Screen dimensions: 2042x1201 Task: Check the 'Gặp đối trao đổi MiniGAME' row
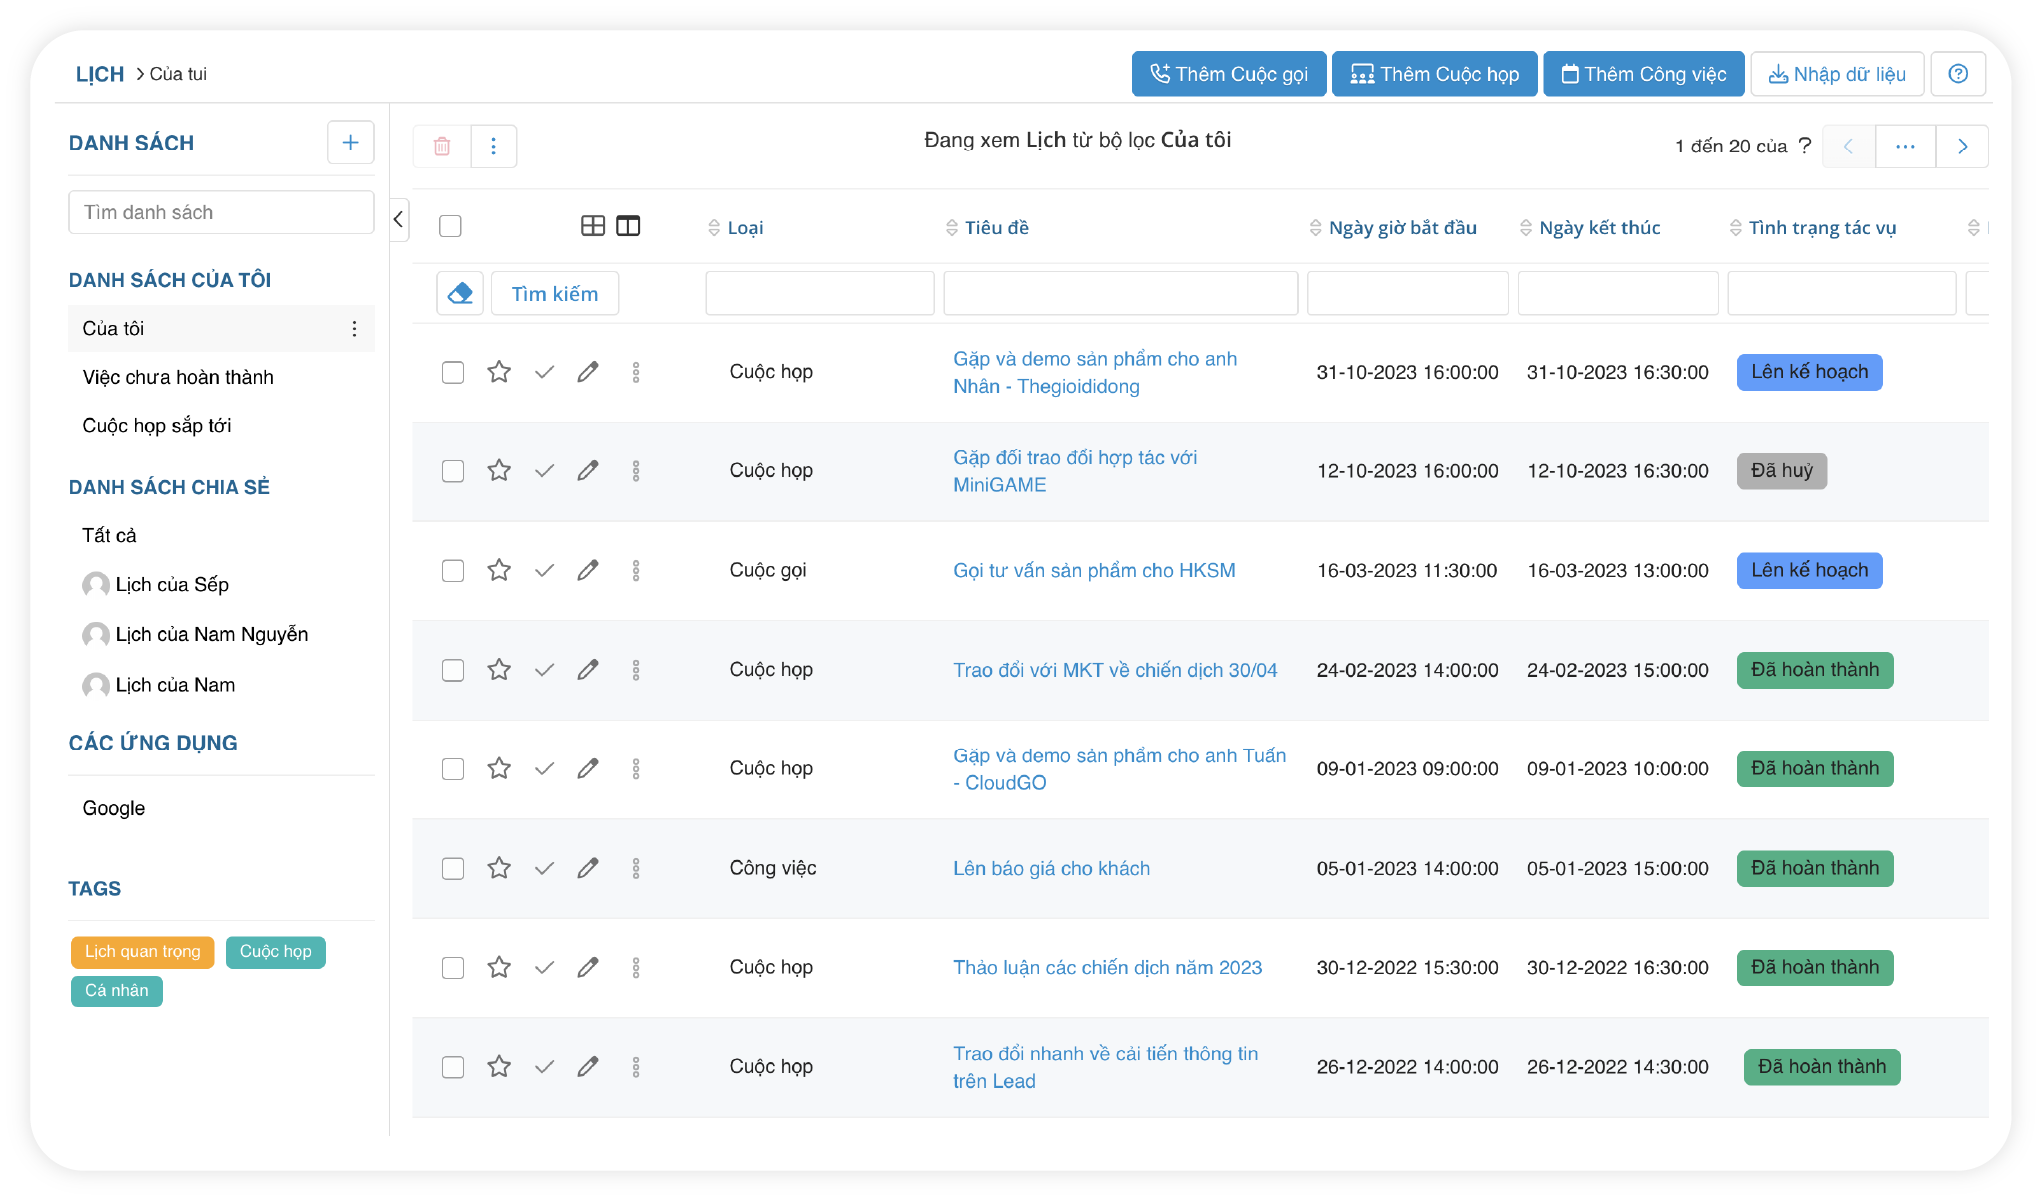453,472
